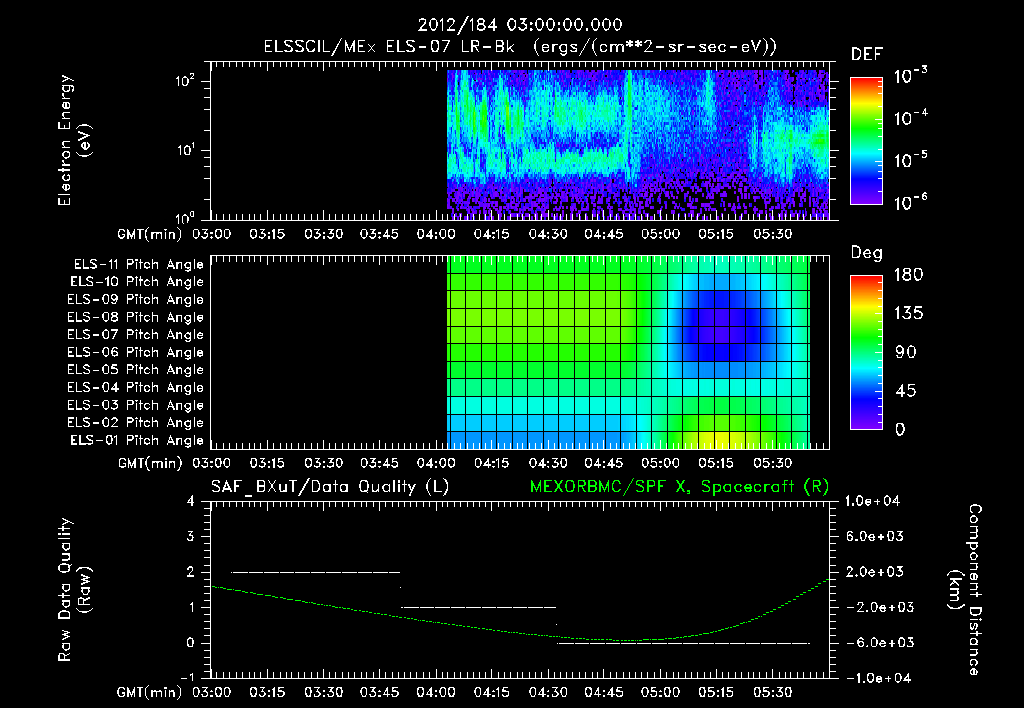Click the ELS-06 Pitch Angle row label

[135, 352]
